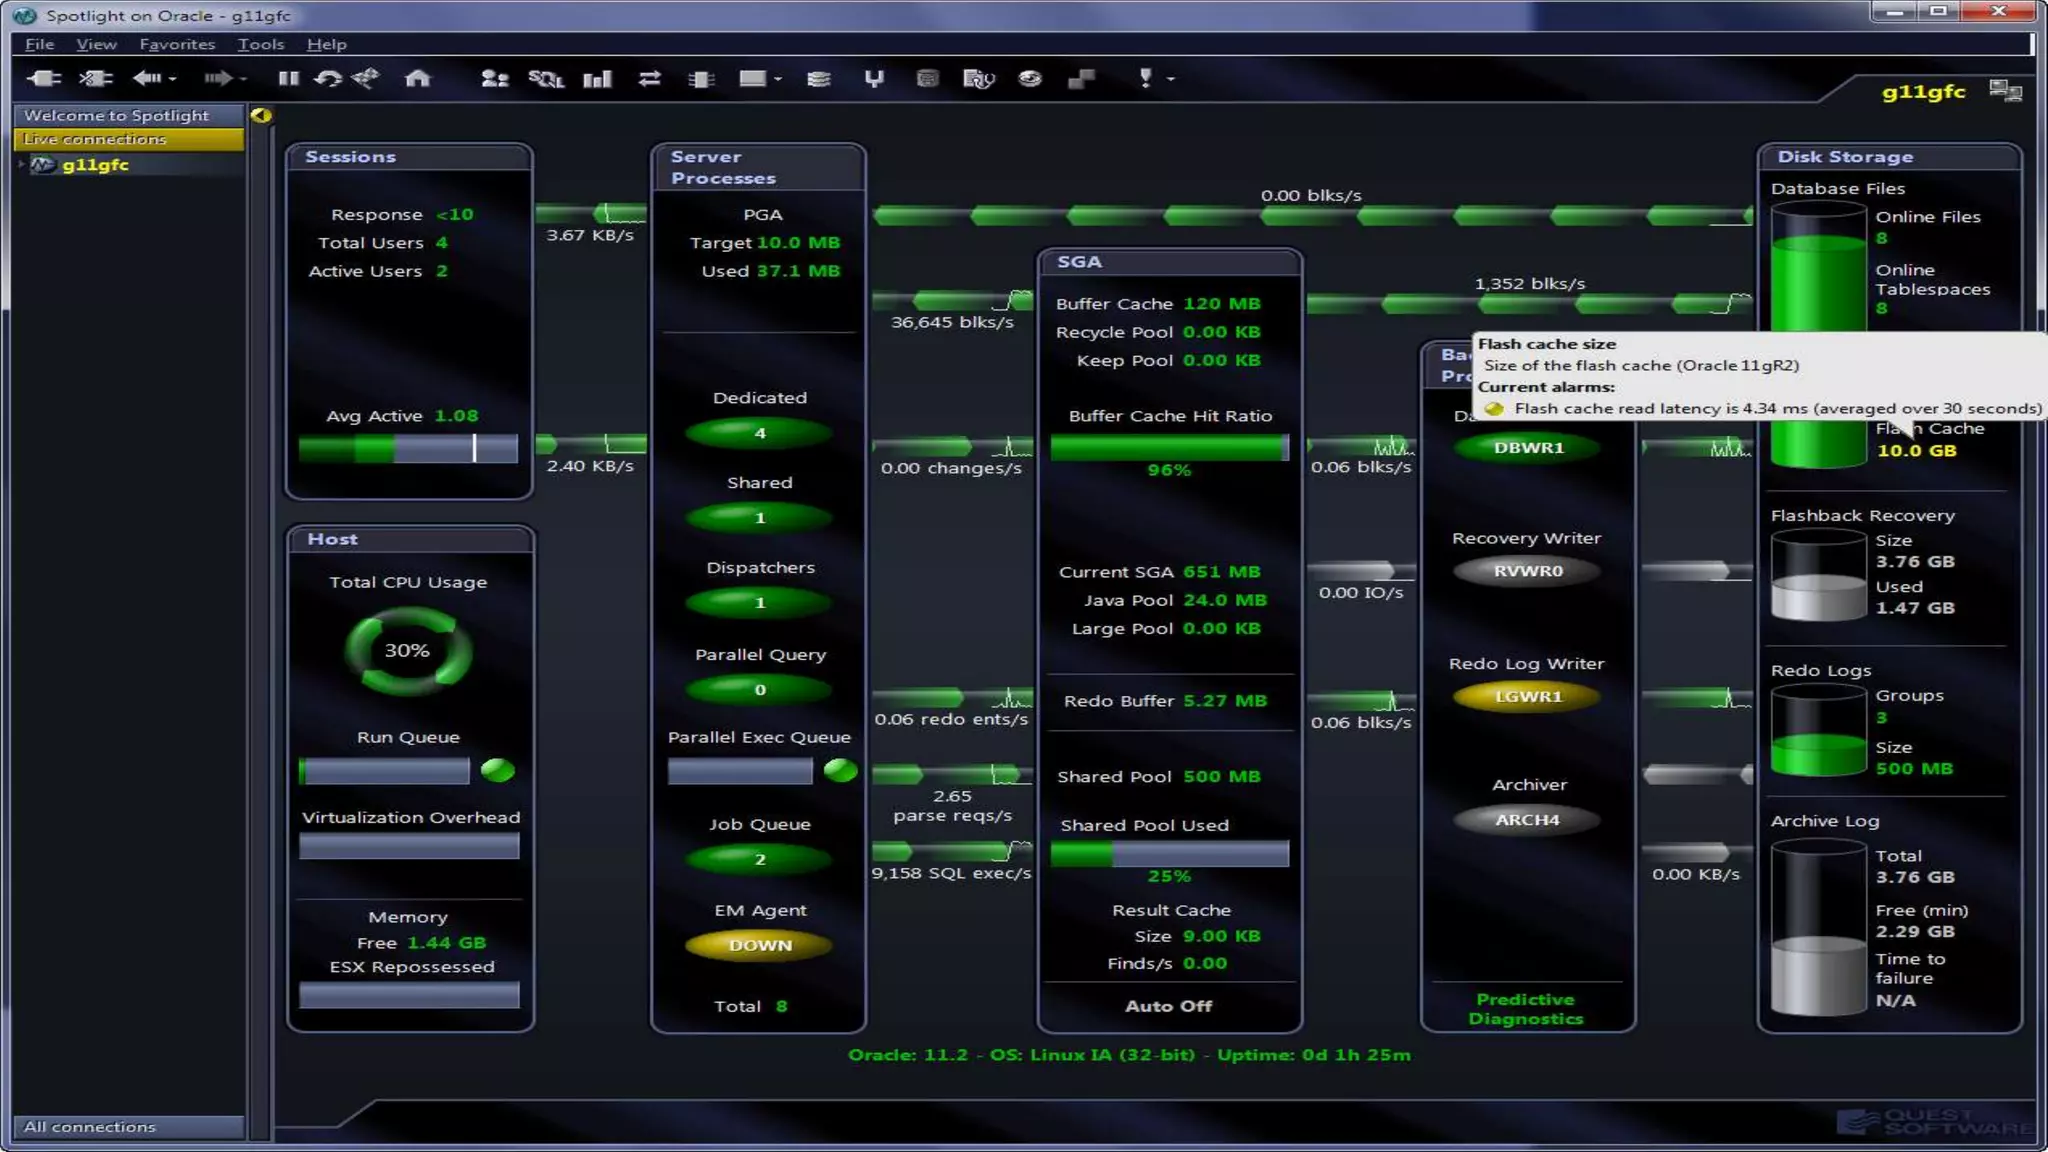Click the EM Agent DOWN button
Screen dimensions: 2048x1152
(760, 945)
